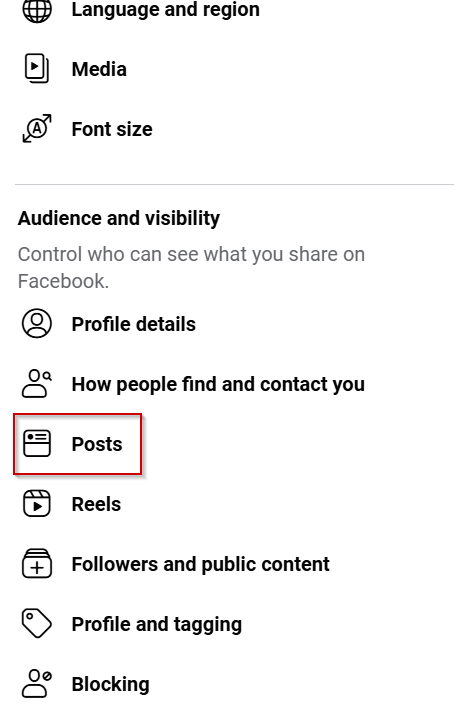Open the Blocking settings
The height and width of the screenshot is (708, 460).
[111, 684]
